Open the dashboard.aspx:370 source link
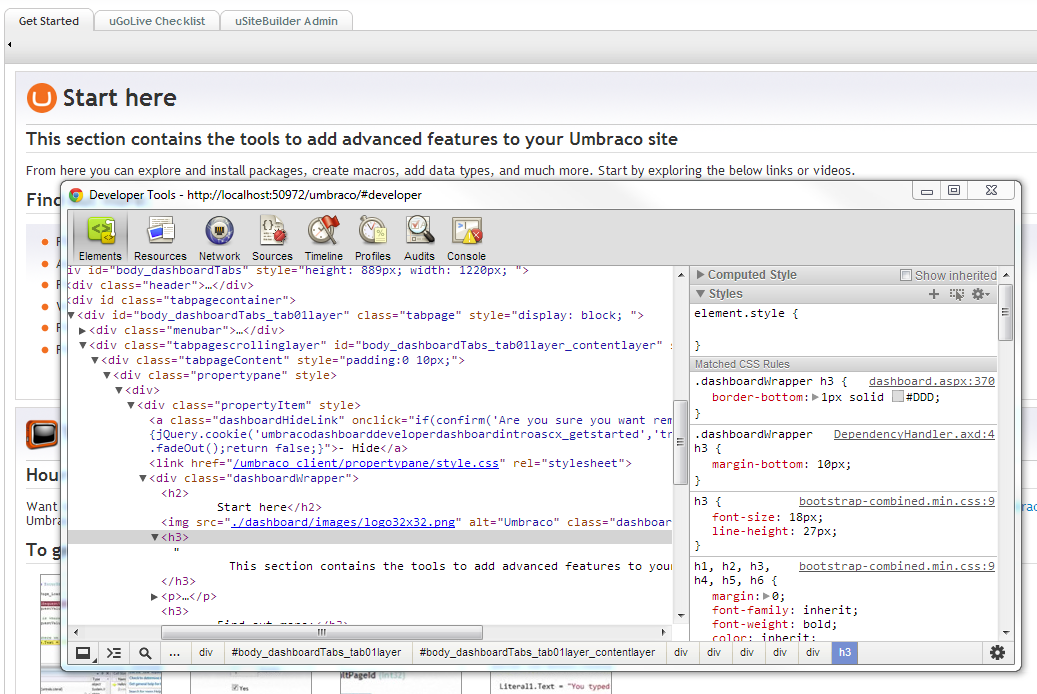The height and width of the screenshot is (694, 1037). point(931,382)
